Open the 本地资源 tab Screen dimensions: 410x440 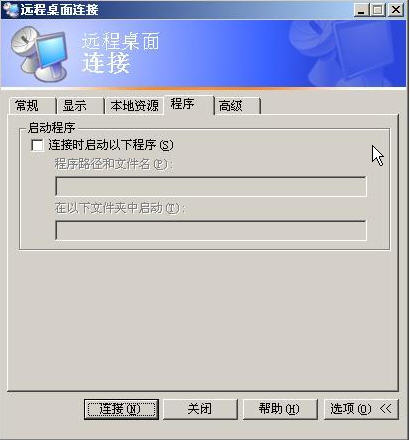pyautogui.click(x=134, y=106)
